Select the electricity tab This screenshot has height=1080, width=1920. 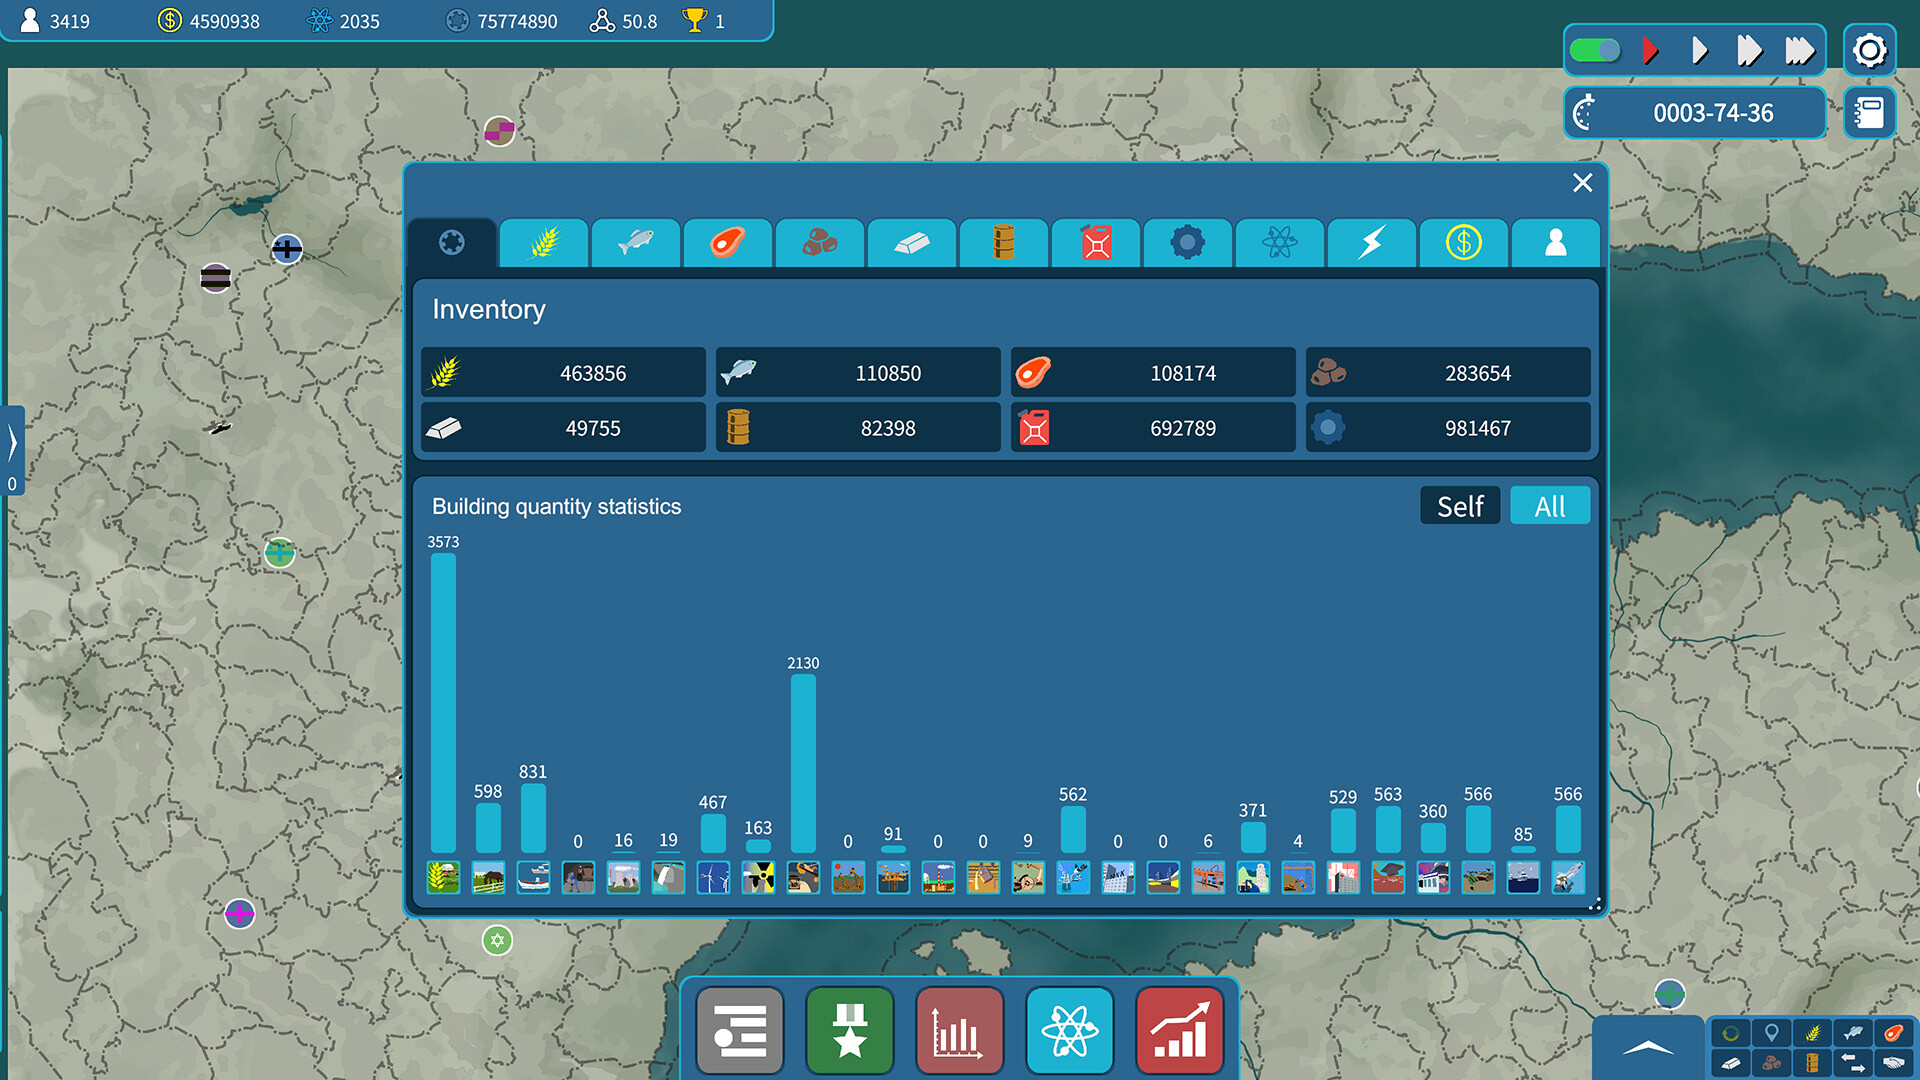1371,243
